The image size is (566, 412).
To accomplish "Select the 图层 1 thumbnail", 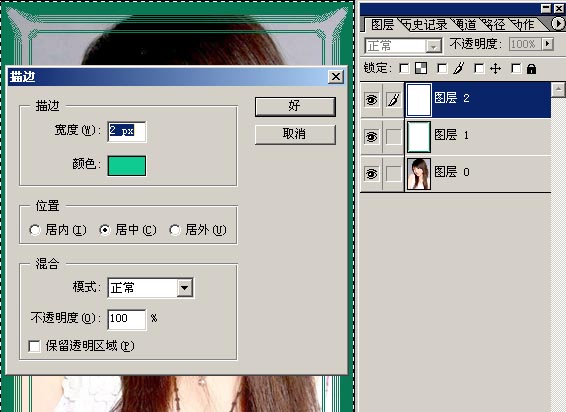I will [x=419, y=137].
